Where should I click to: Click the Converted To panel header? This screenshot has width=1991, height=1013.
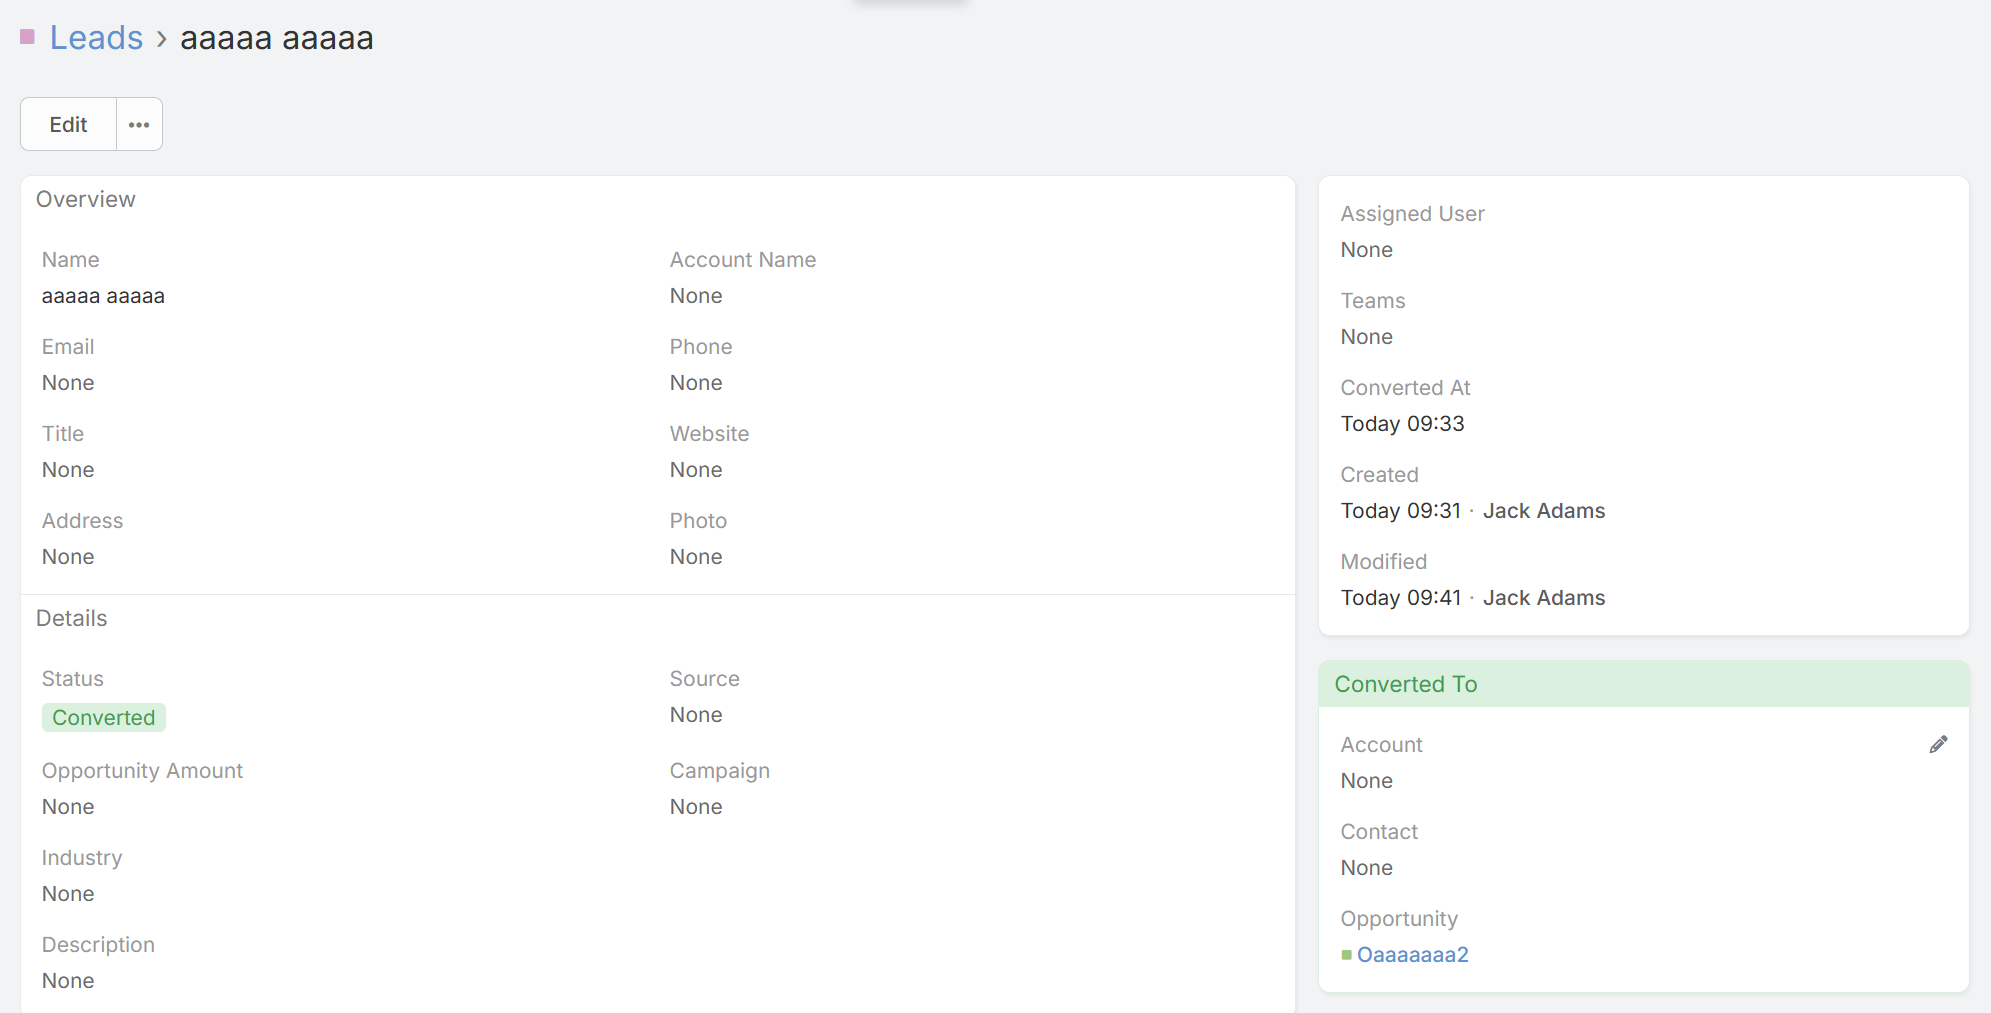click(x=1405, y=684)
